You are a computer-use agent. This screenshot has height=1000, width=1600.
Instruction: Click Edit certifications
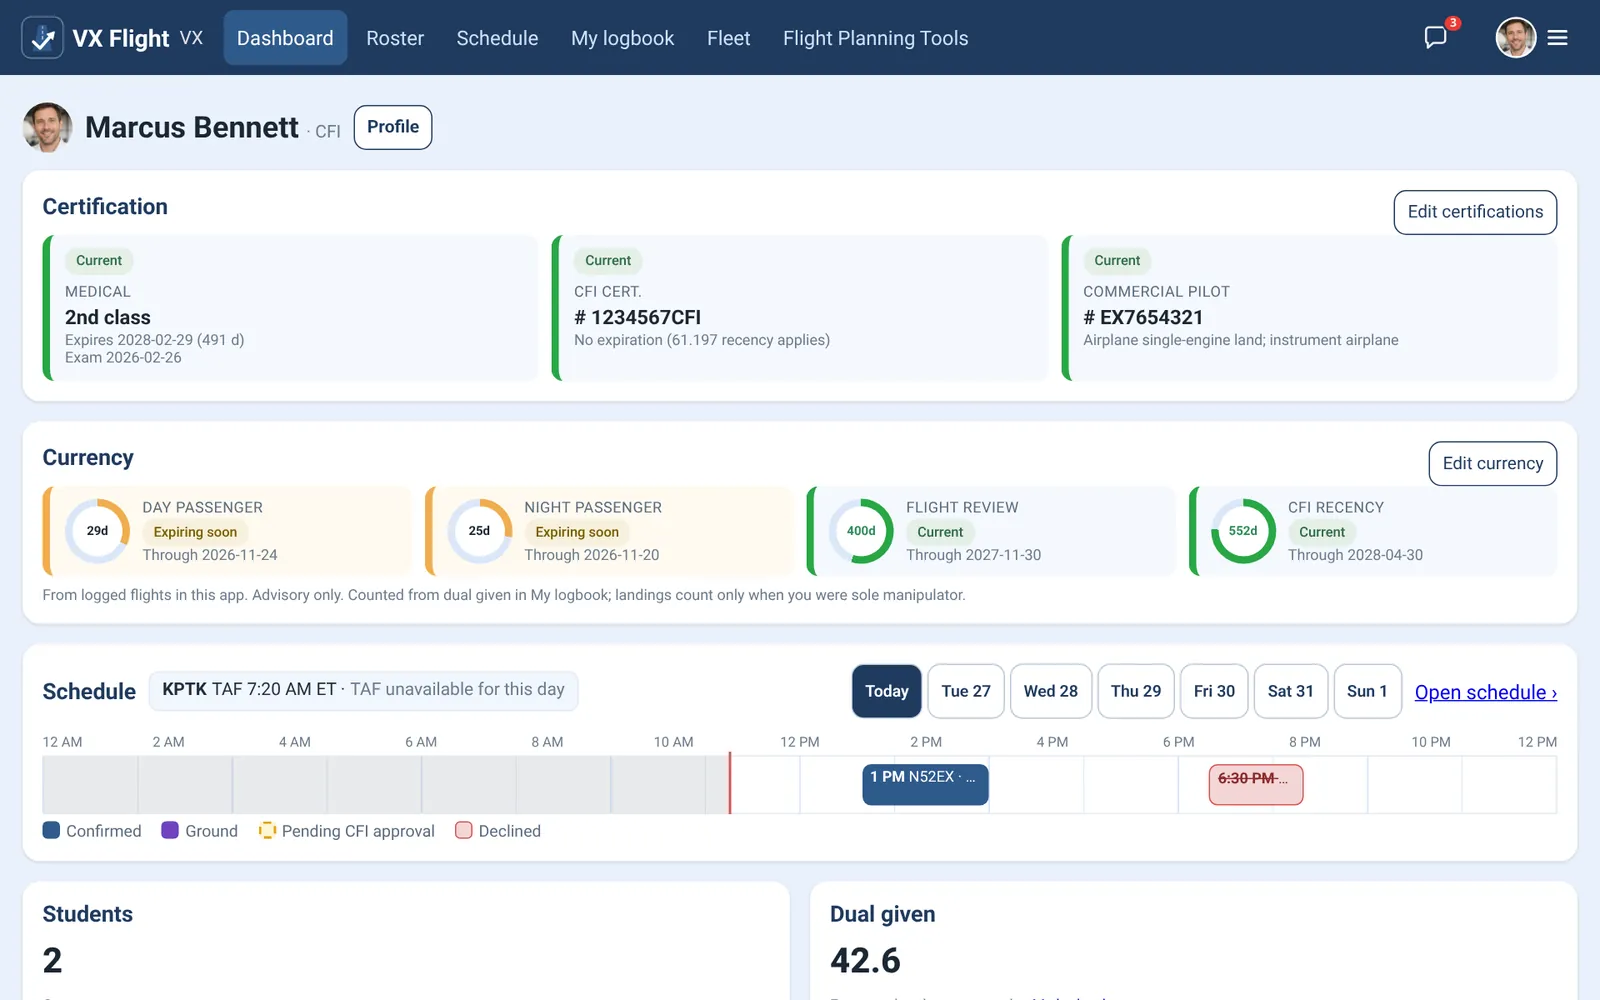tap(1475, 212)
